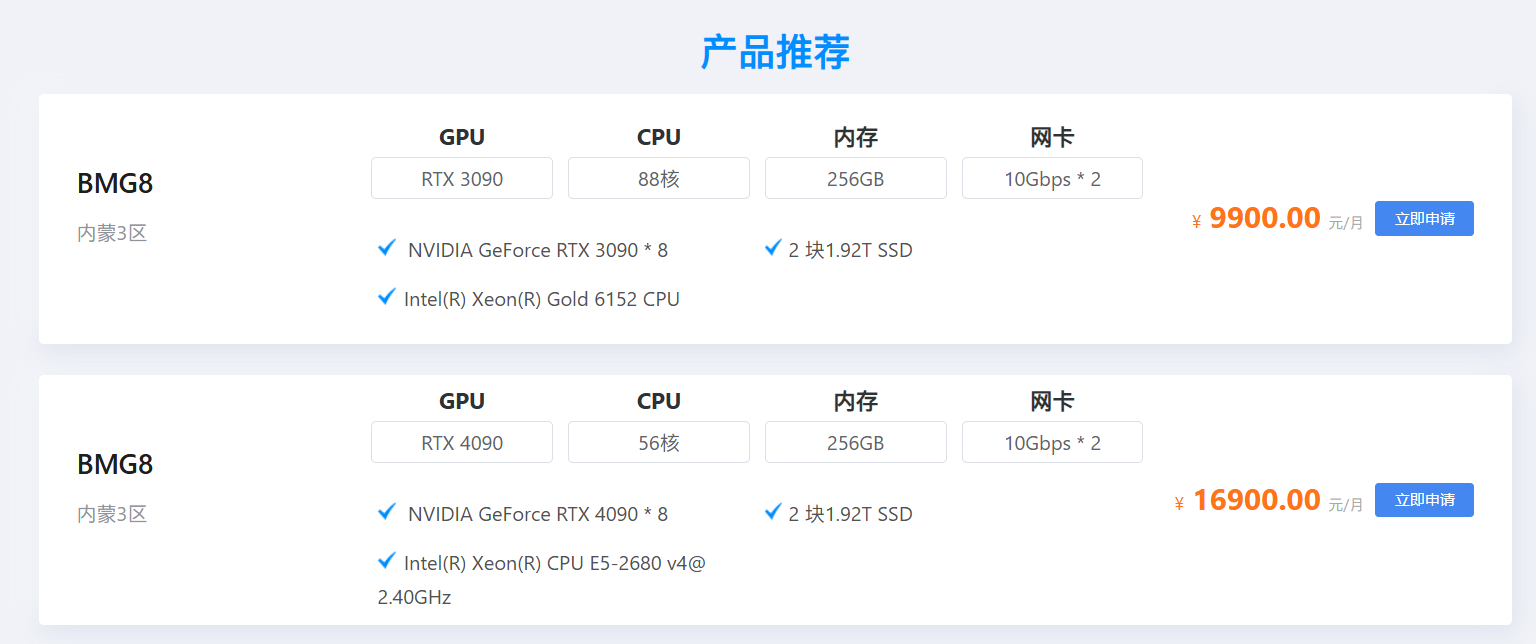Click the checkmark beside NVIDIA GeForce RTX 3090 * 8

click(387, 249)
